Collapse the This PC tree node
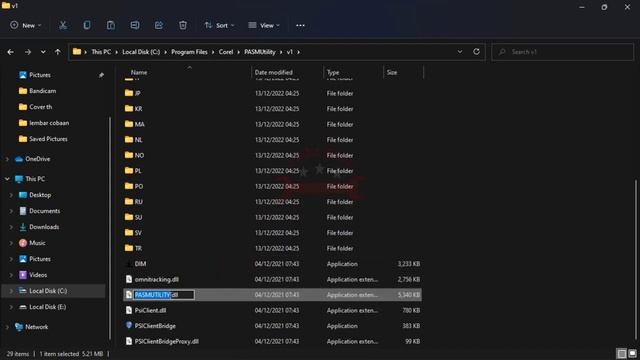Viewport: 640px width, 360px height. point(7,179)
